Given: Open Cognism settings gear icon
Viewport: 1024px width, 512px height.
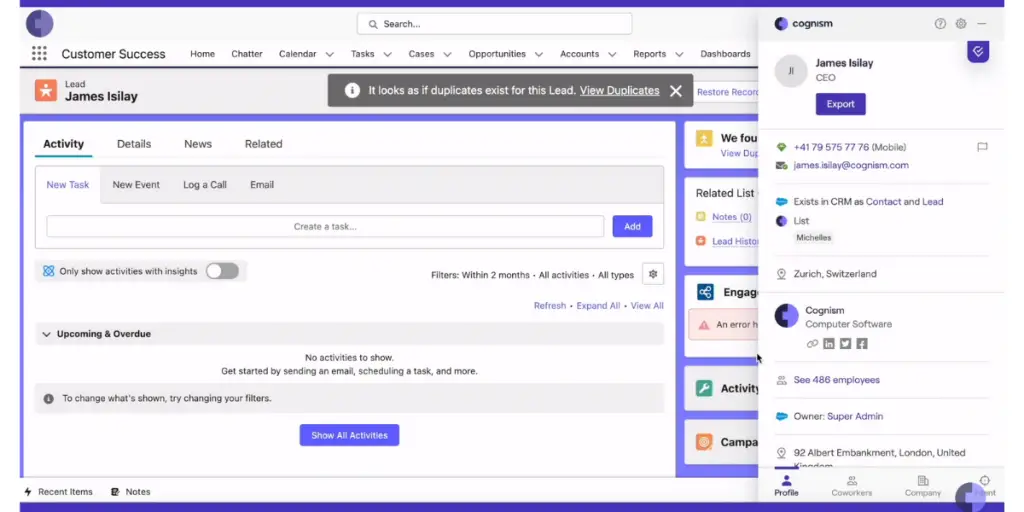Looking at the screenshot, I should [961, 24].
